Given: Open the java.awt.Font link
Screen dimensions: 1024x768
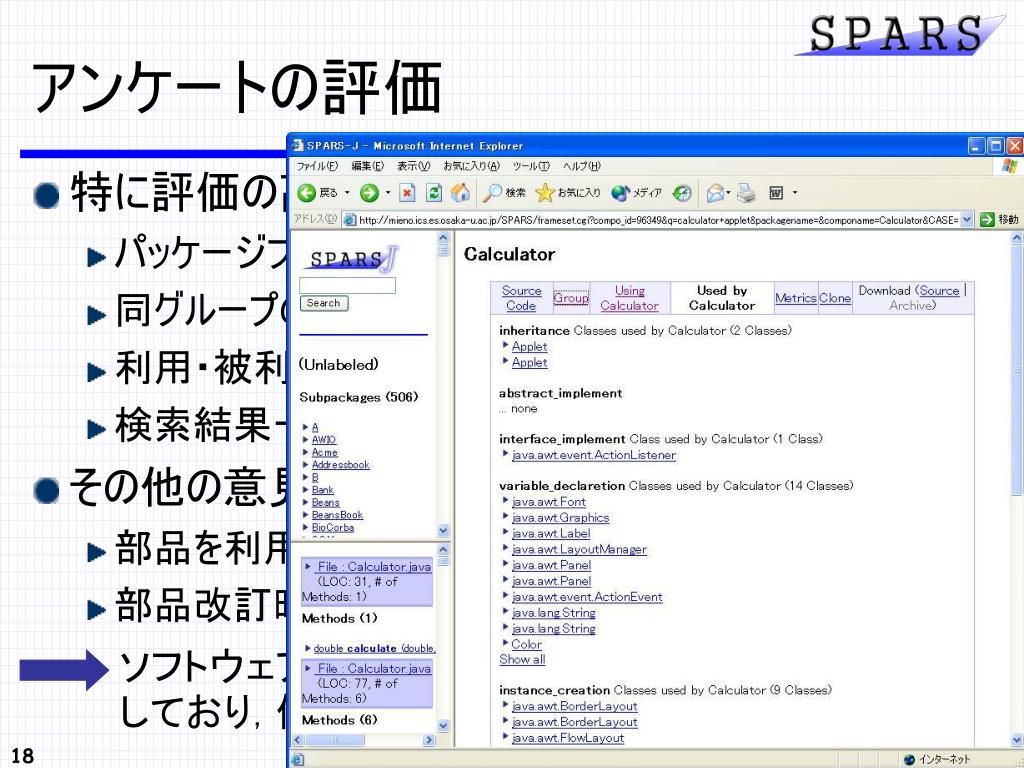Looking at the screenshot, I should [549, 502].
